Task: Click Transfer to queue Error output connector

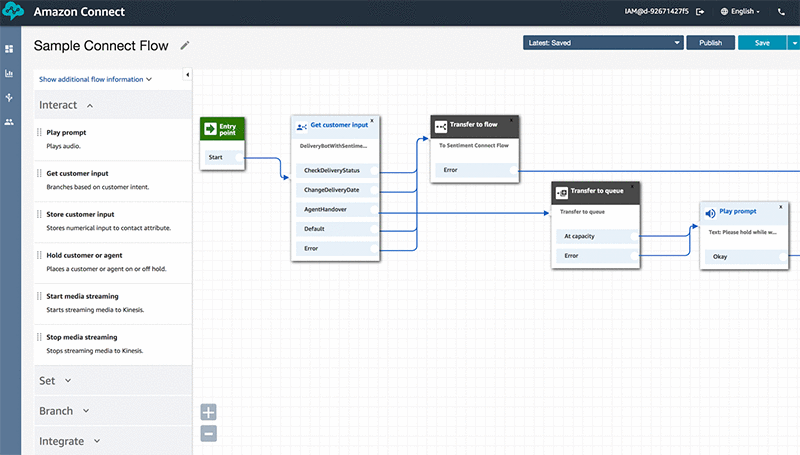Action: click(x=634, y=256)
